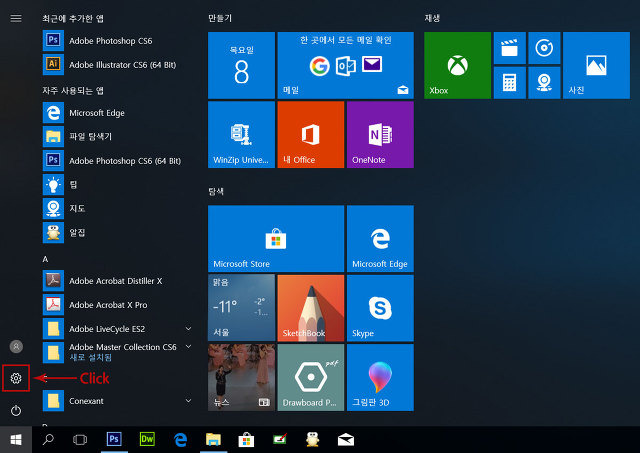The height and width of the screenshot is (453, 640).
Task: Open the 사진 Photos tile
Action: [596, 65]
